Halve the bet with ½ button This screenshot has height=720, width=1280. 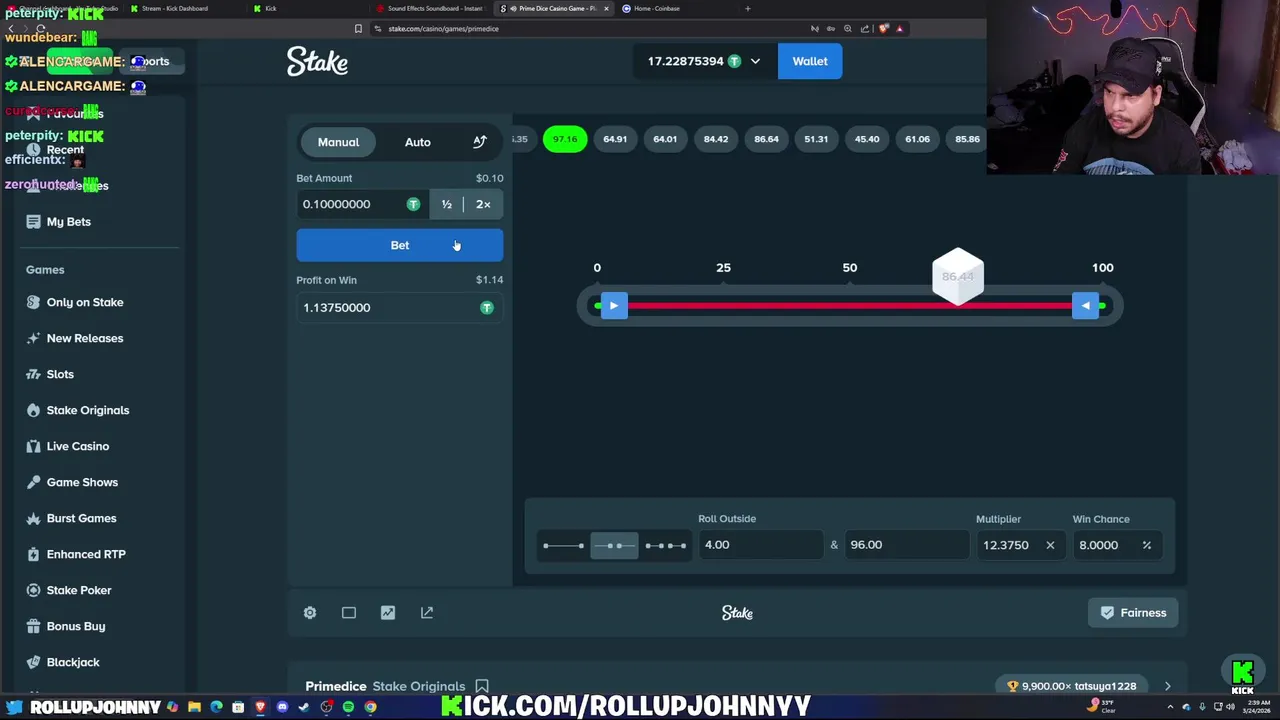[447, 204]
